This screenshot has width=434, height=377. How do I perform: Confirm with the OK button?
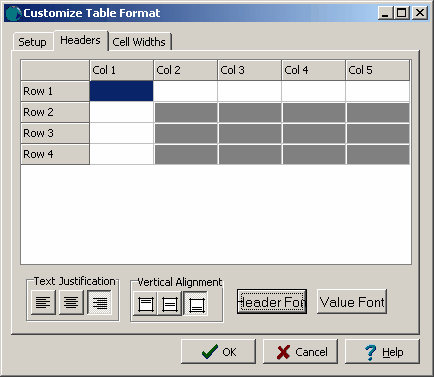pos(219,352)
